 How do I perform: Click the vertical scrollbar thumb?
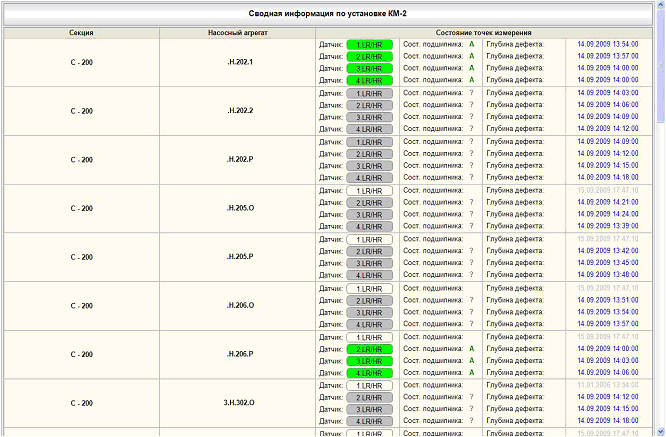coord(660,66)
